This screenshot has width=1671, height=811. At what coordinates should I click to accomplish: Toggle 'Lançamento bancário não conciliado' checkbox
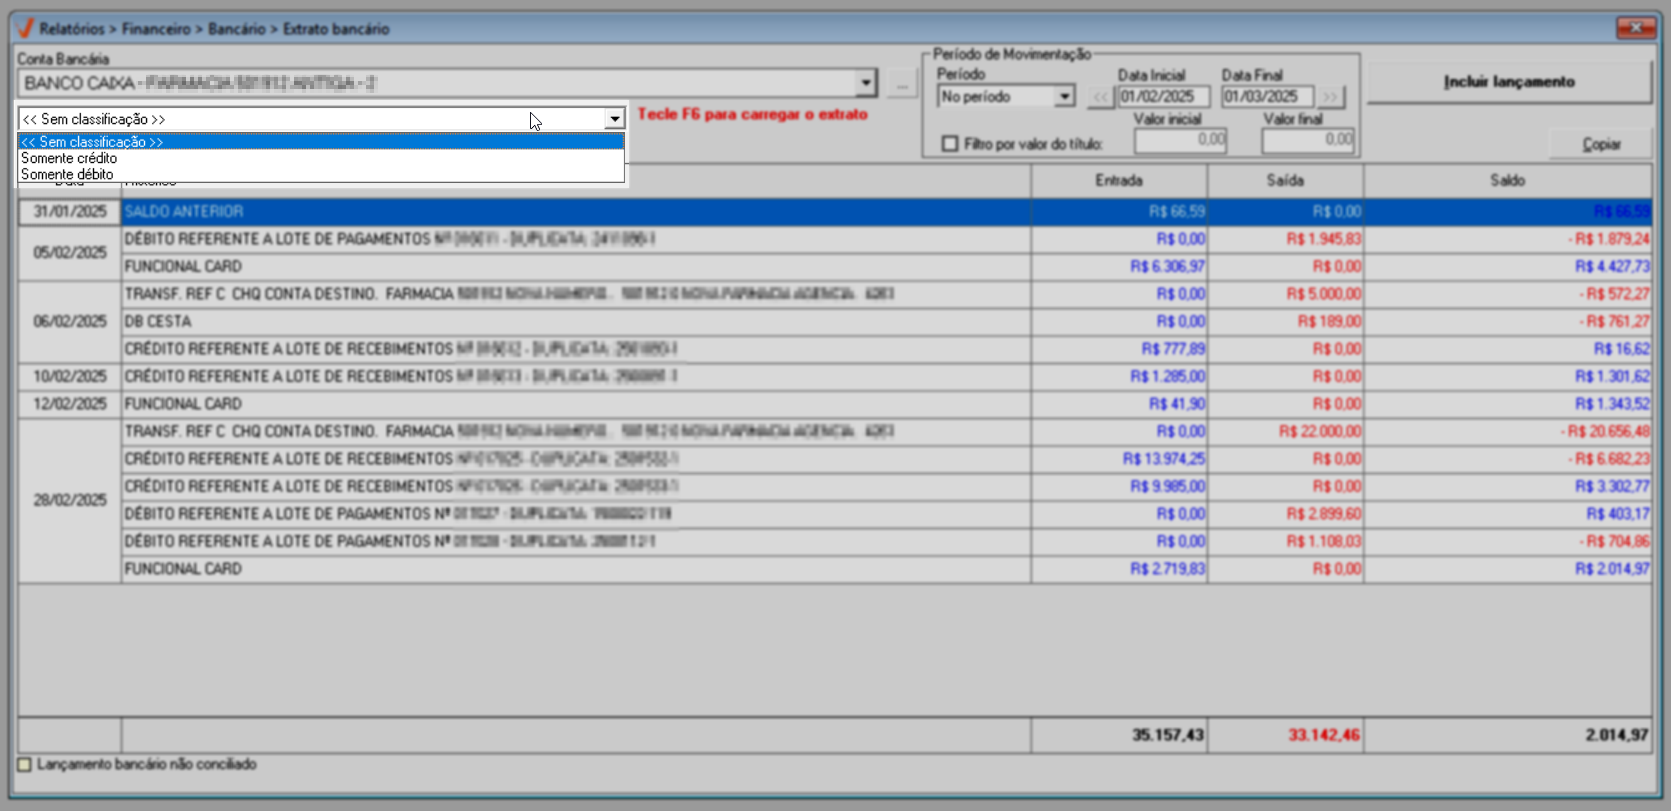pyautogui.click(x=25, y=764)
